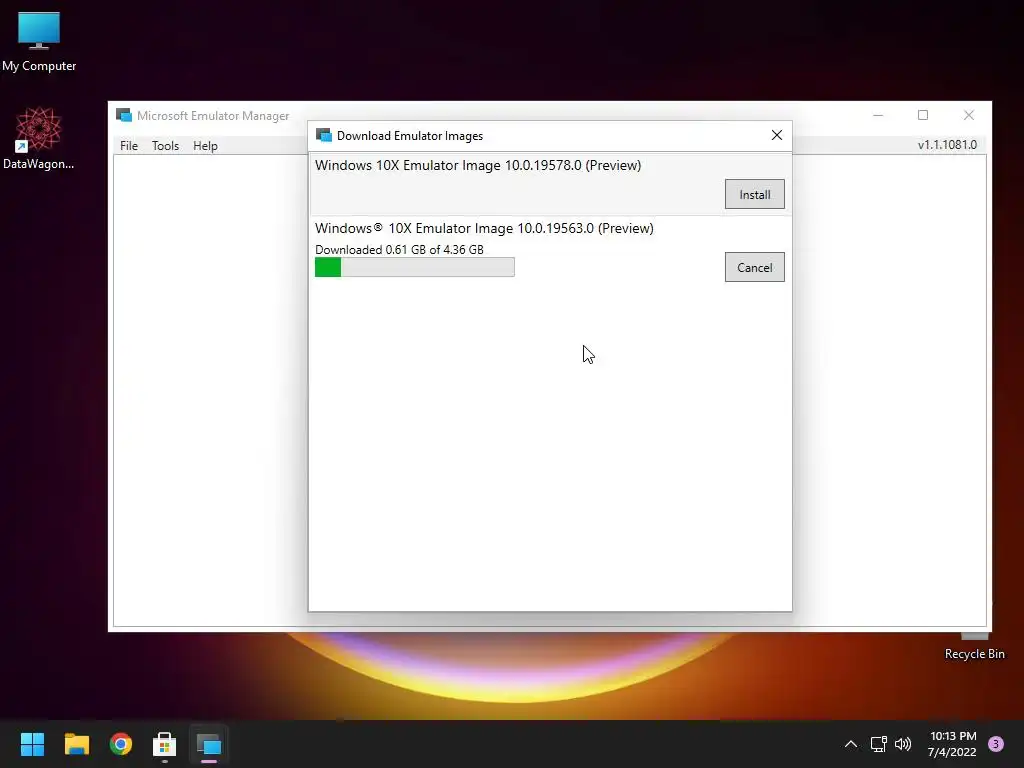The image size is (1024, 768).
Task: Select Emulator Manager taskbar icon
Action: pyautogui.click(x=209, y=744)
